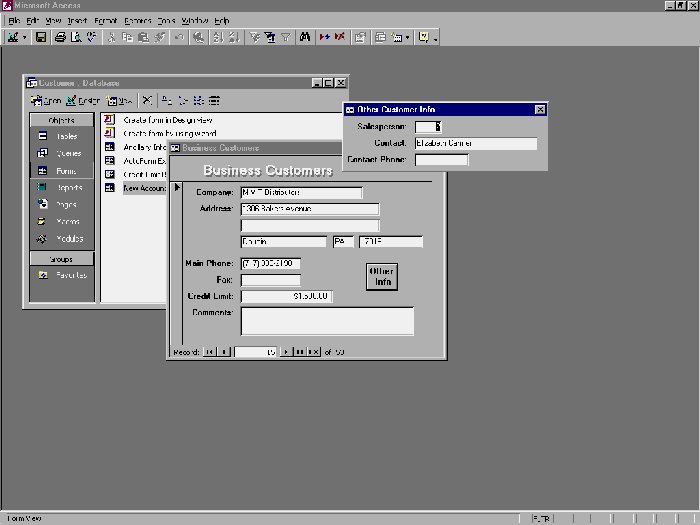The height and width of the screenshot is (525, 700).
Task: Select Queries in the Objects pane
Action: [x=60, y=153]
